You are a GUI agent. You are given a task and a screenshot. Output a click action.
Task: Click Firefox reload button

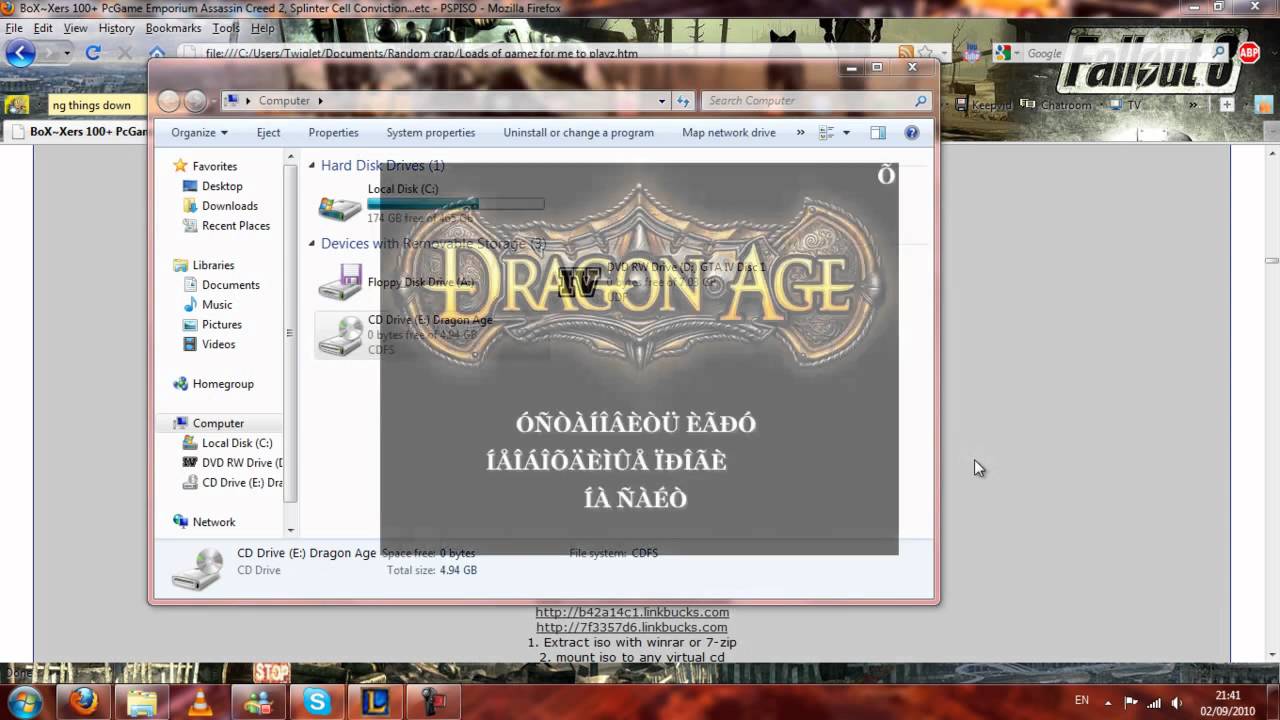point(93,53)
